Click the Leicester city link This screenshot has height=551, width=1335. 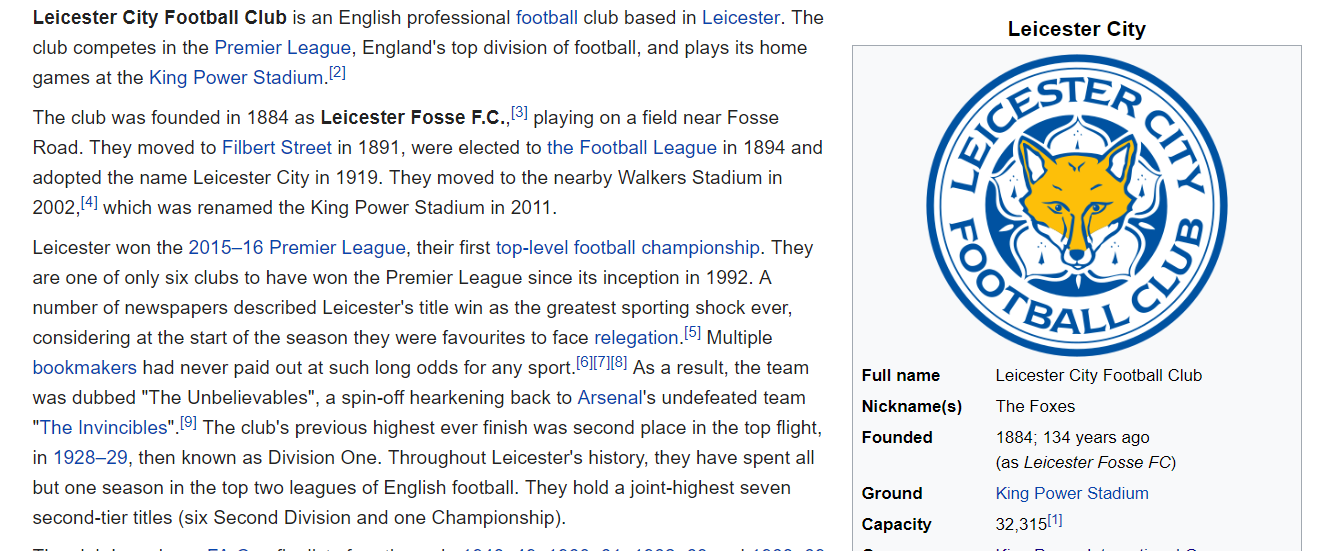(740, 17)
